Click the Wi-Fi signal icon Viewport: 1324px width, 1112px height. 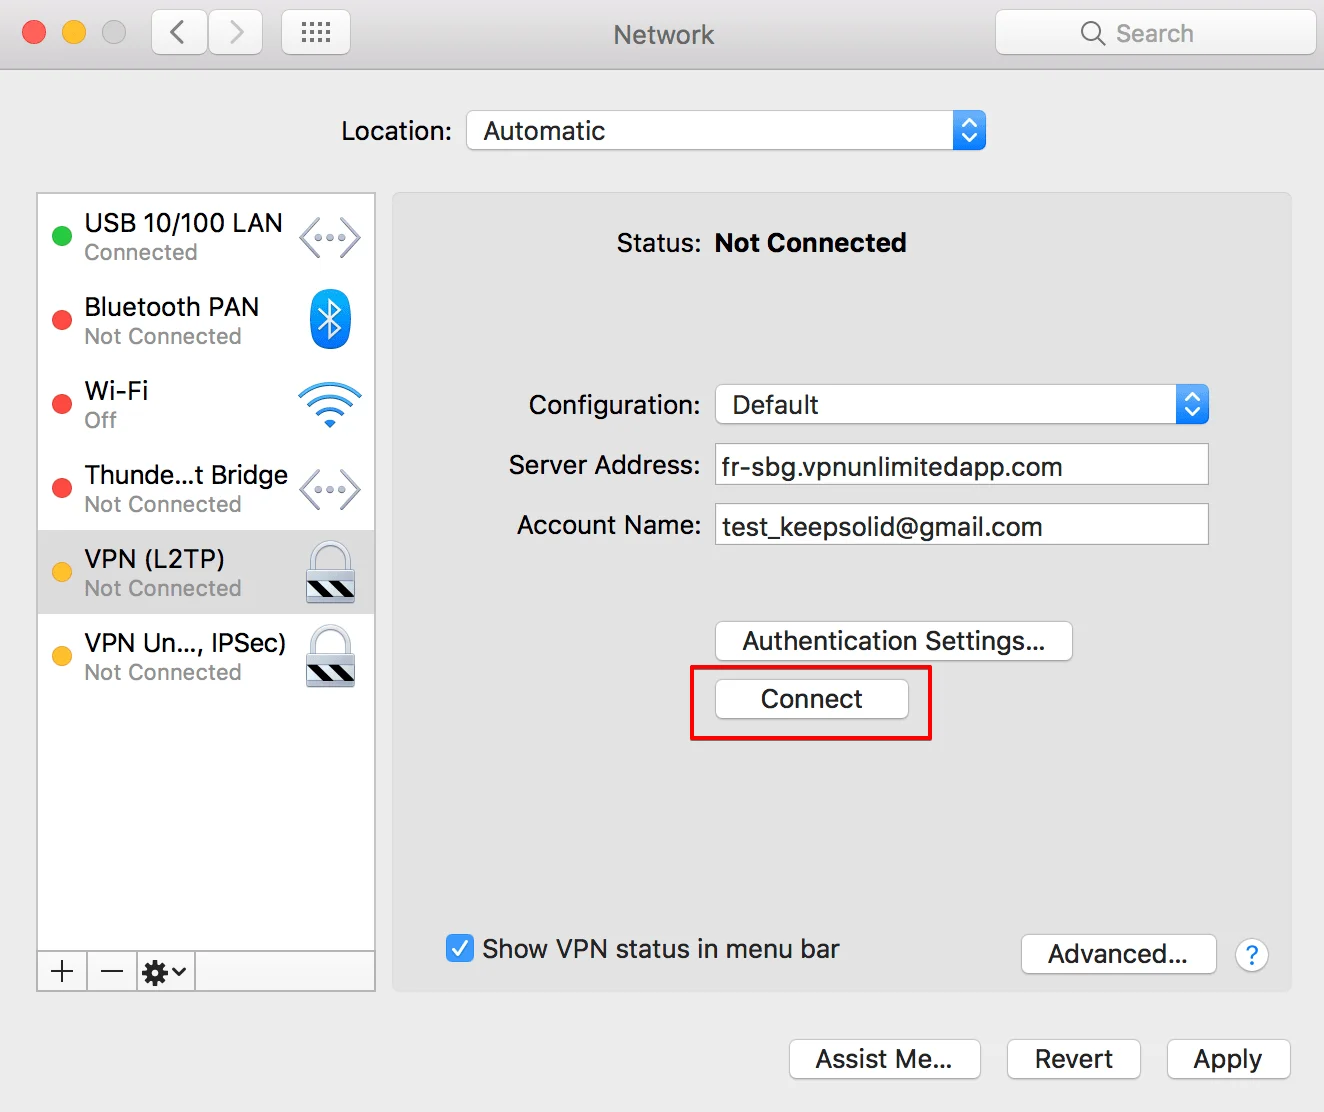pyautogui.click(x=329, y=404)
